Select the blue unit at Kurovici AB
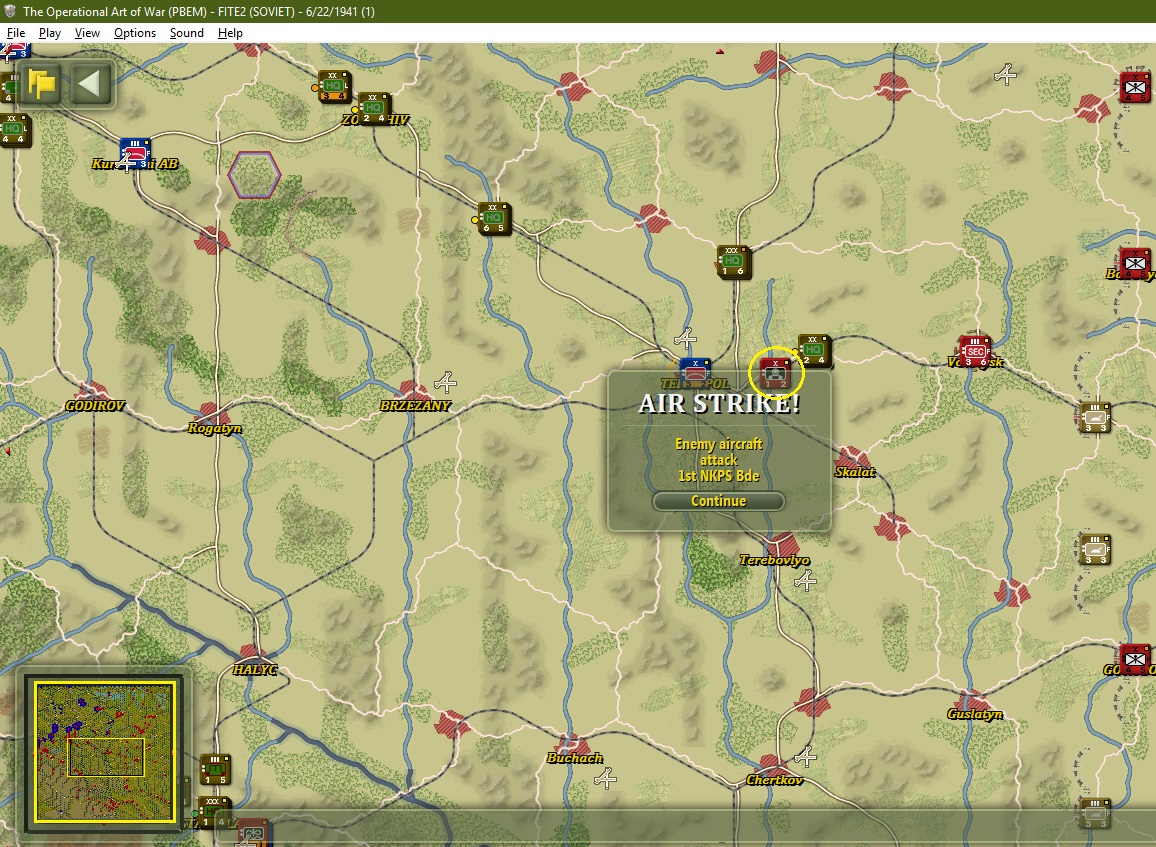The image size is (1156, 847). coord(135,153)
